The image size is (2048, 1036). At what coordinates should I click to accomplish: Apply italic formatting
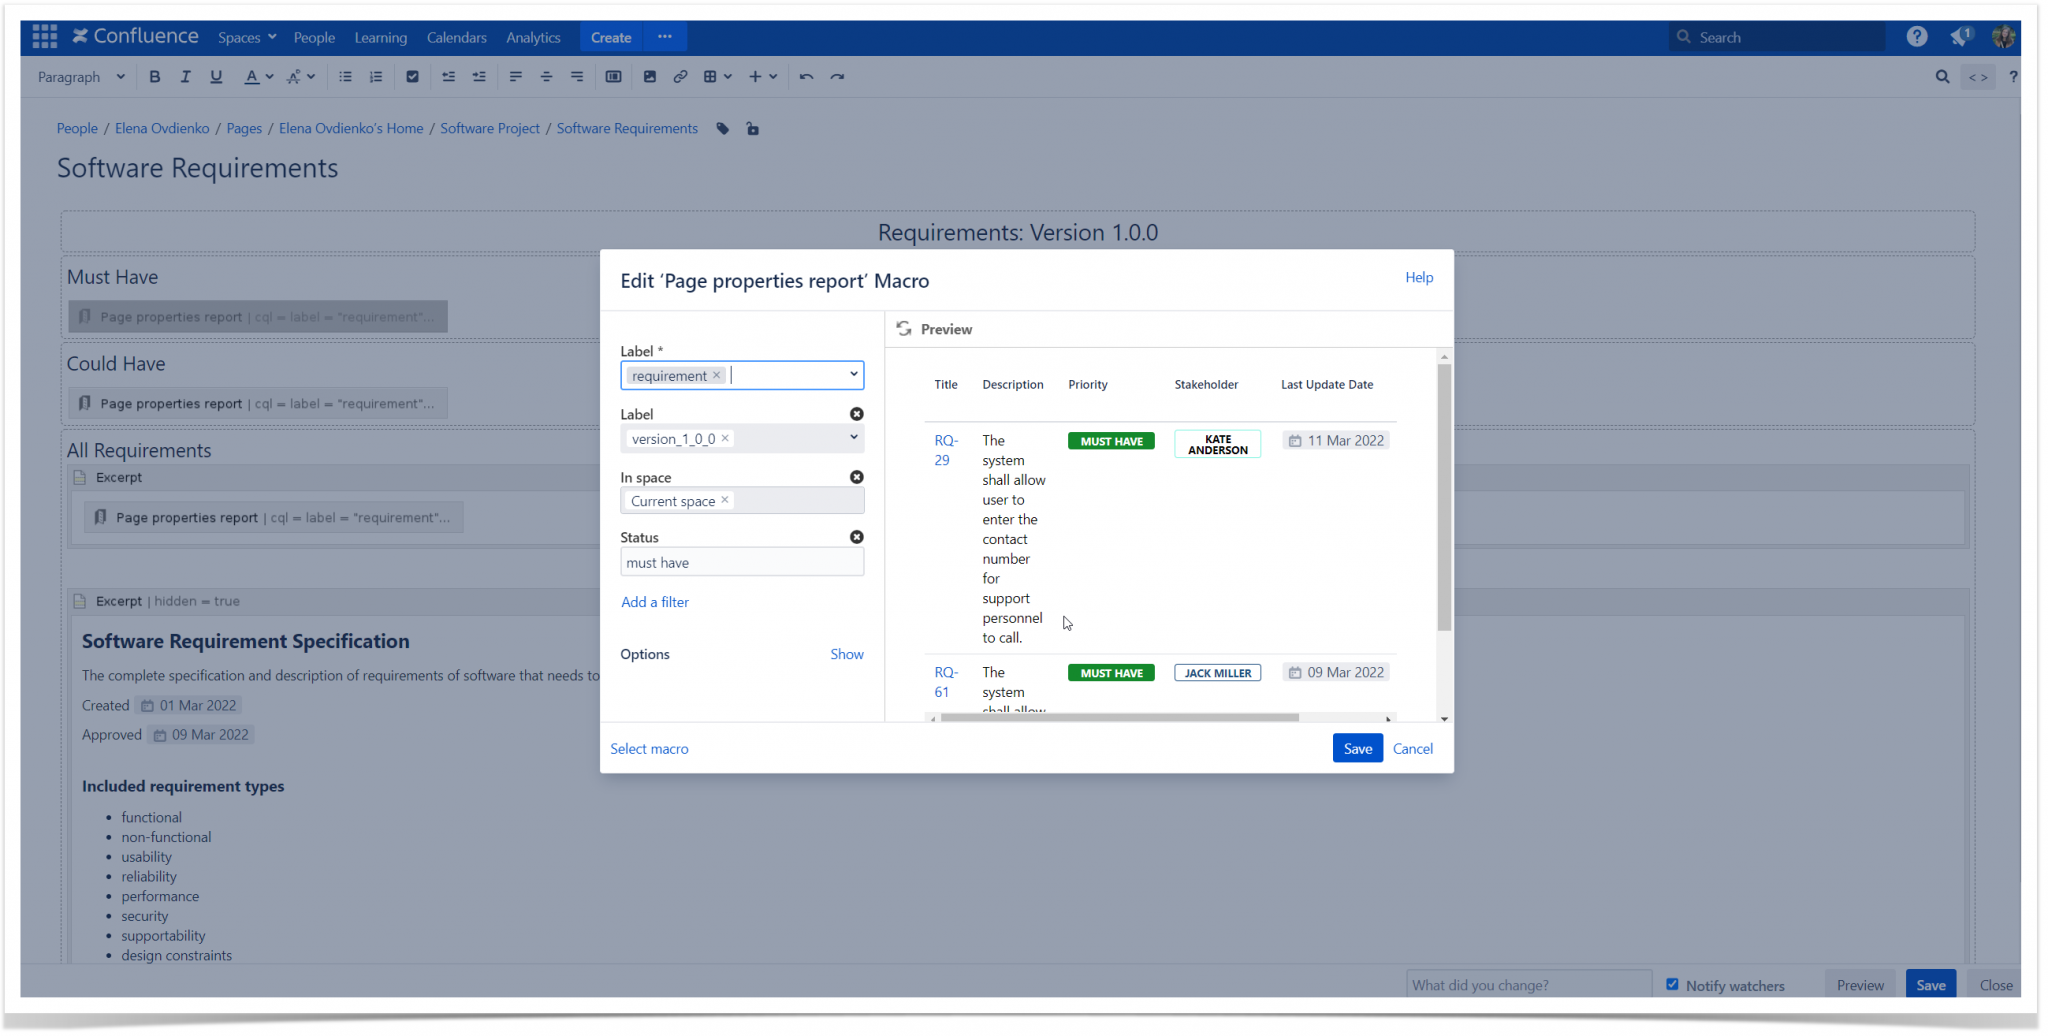point(185,76)
